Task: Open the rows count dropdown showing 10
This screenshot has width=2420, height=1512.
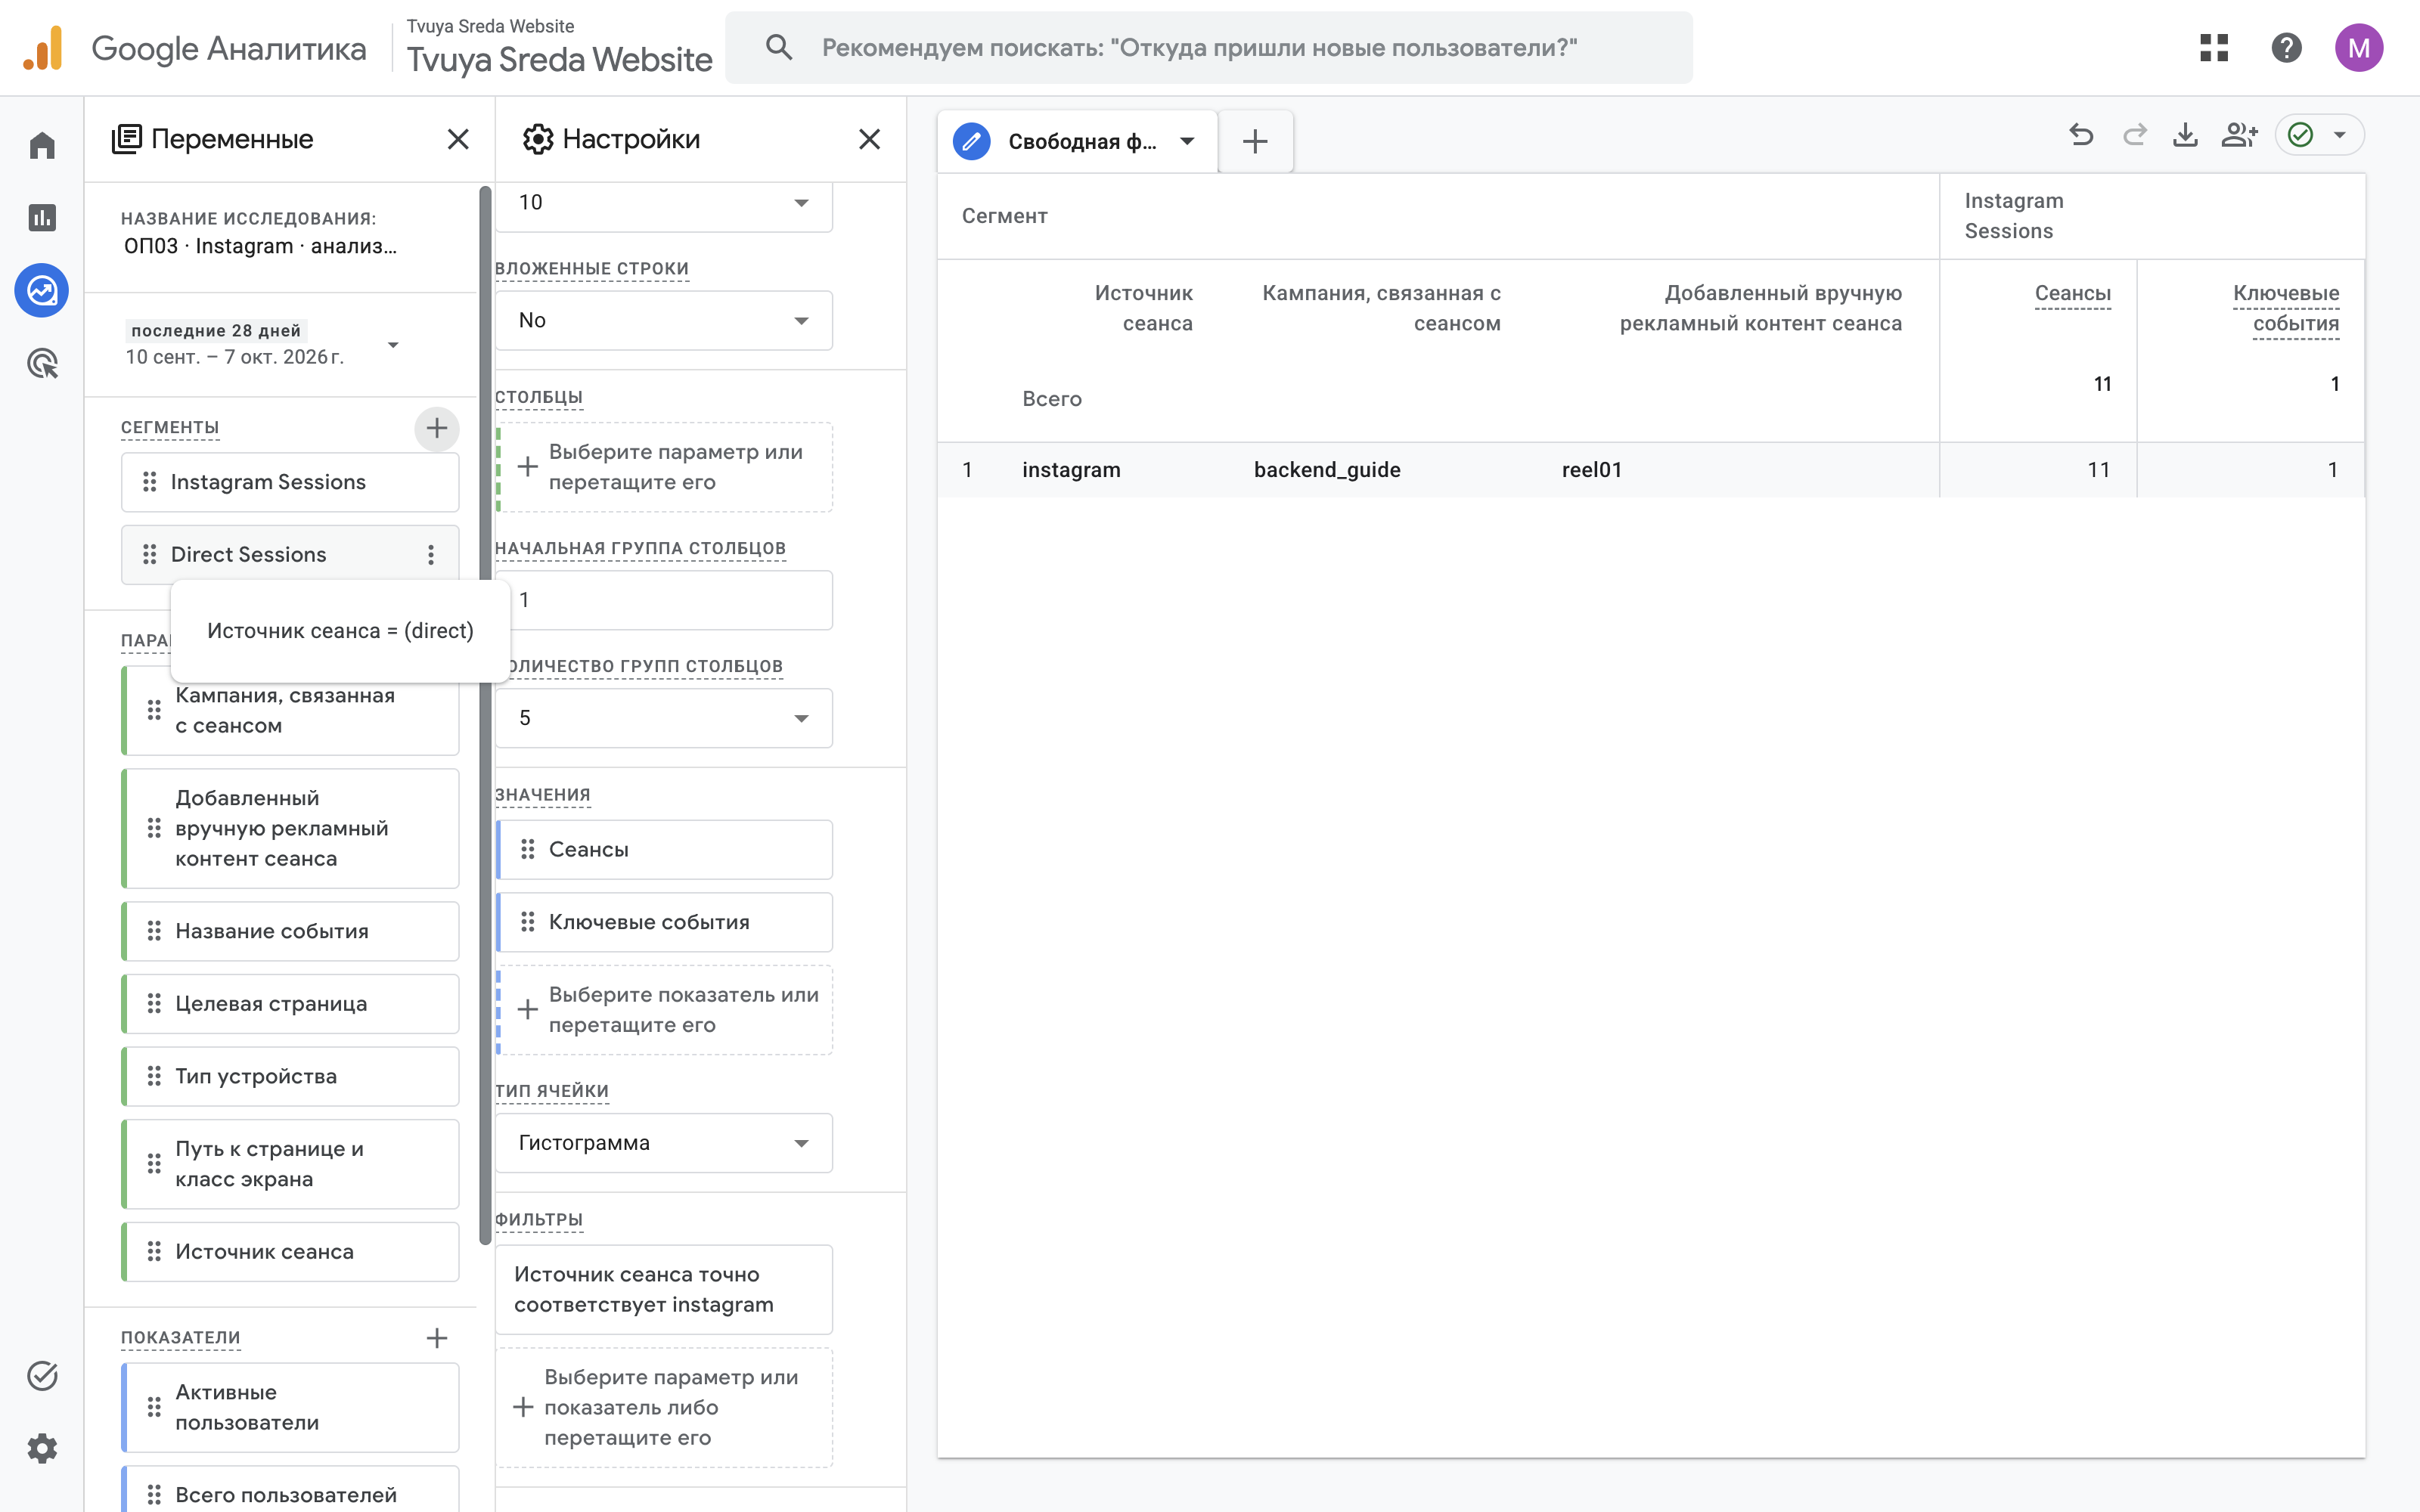Action: coord(664,203)
